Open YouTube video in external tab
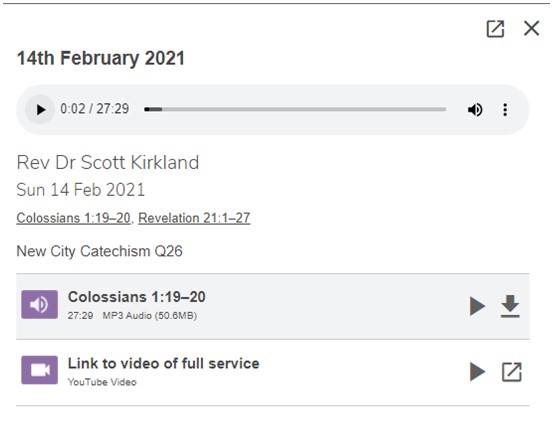 pyautogui.click(x=512, y=372)
